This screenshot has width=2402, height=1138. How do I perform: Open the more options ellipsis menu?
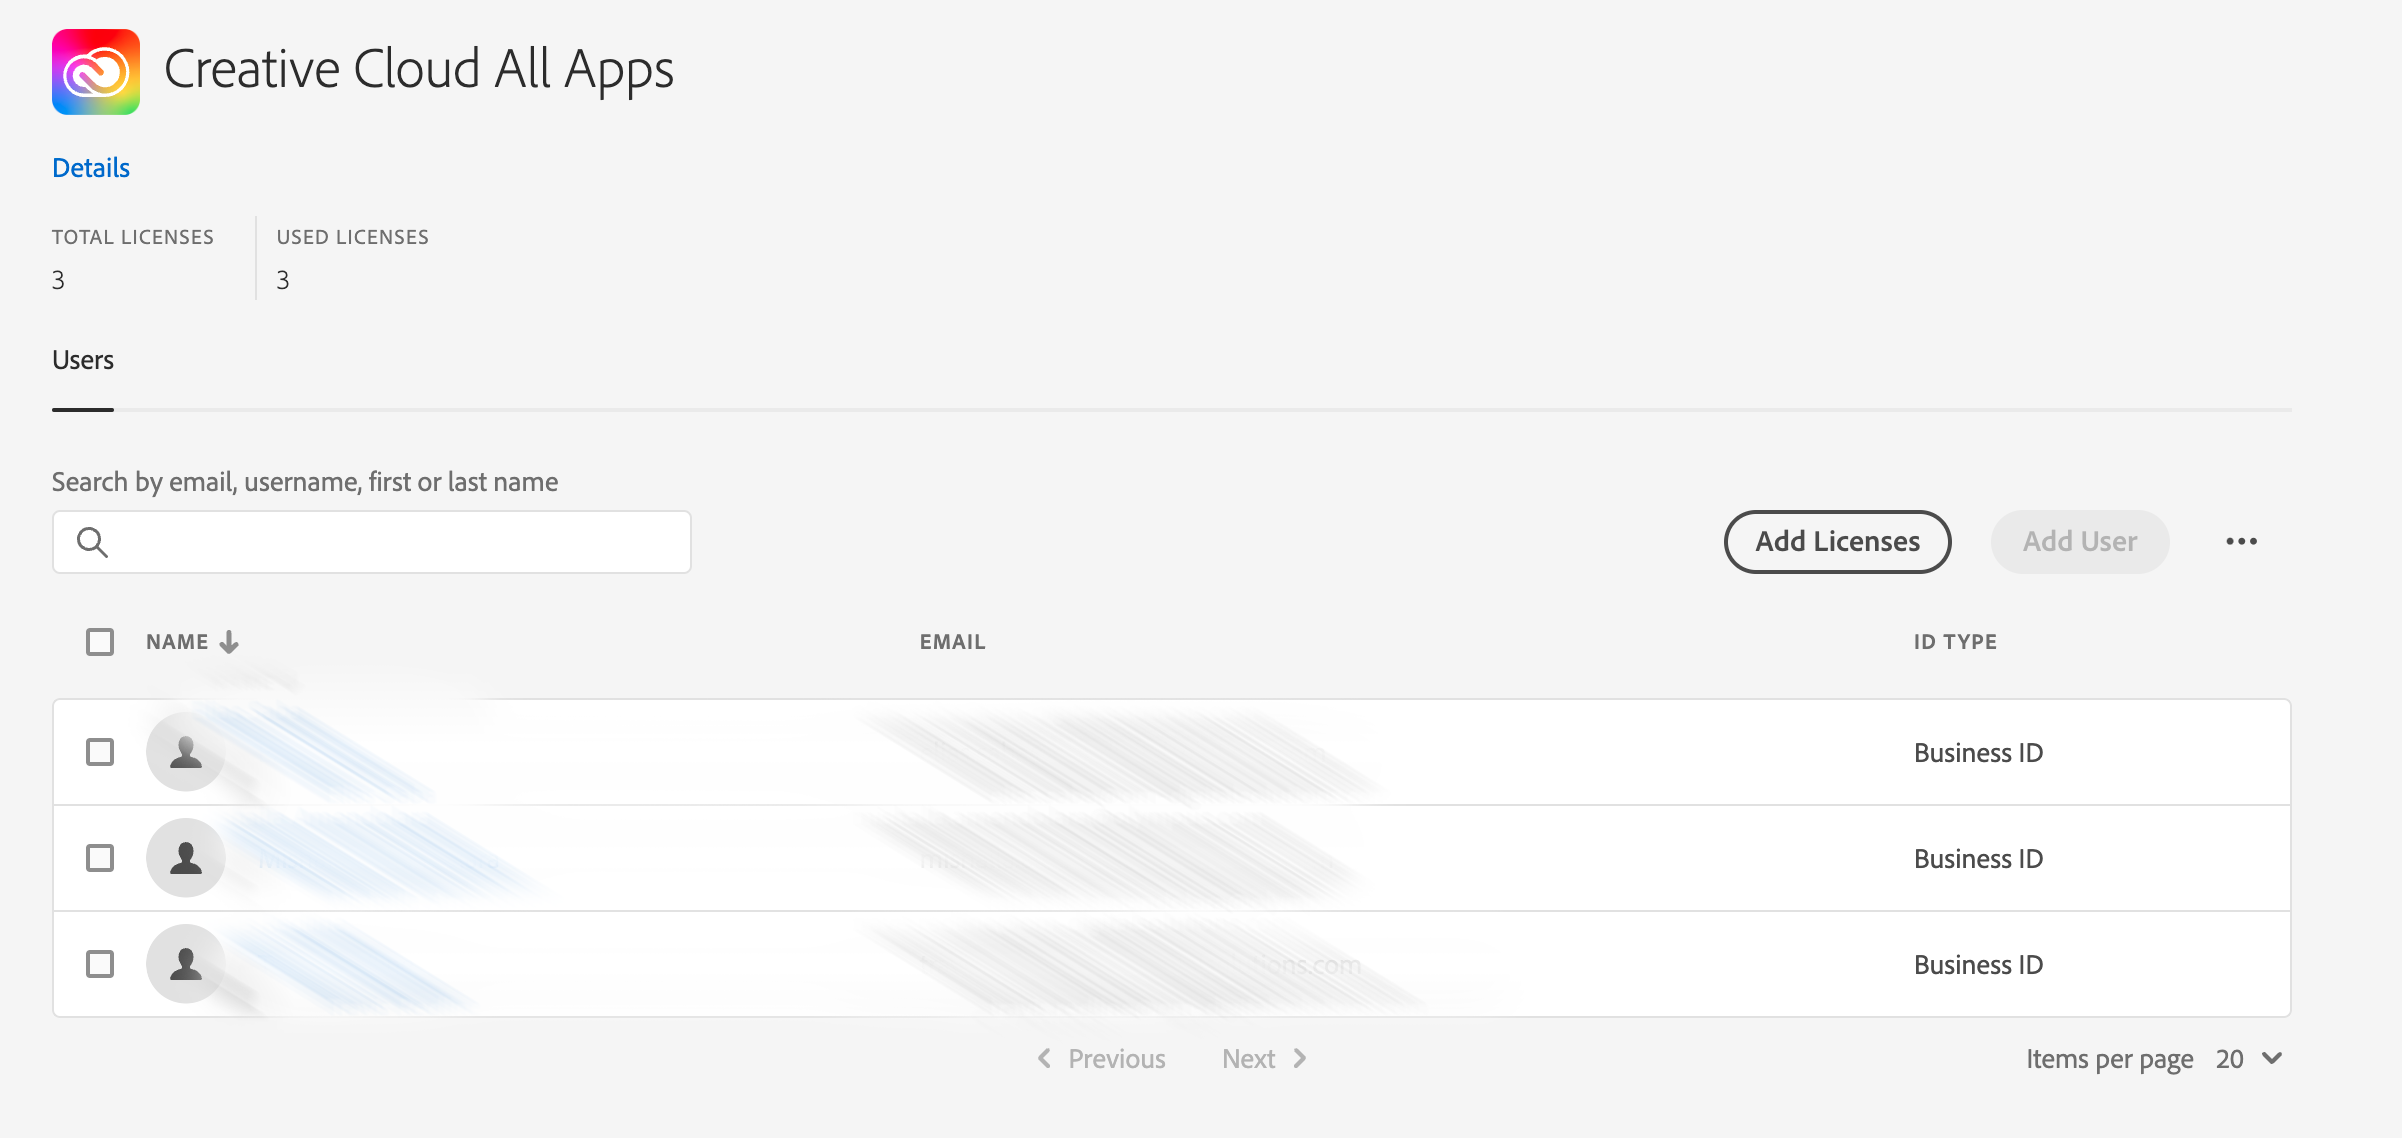(2243, 541)
